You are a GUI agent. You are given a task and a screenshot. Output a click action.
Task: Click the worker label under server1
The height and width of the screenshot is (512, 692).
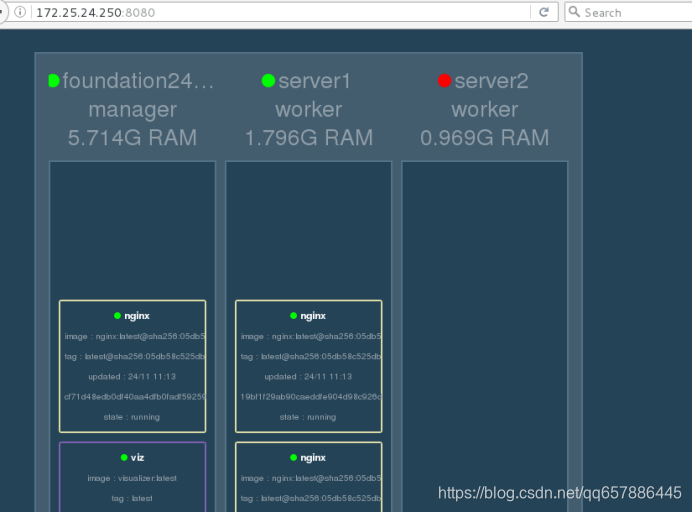[x=308, y=109]
